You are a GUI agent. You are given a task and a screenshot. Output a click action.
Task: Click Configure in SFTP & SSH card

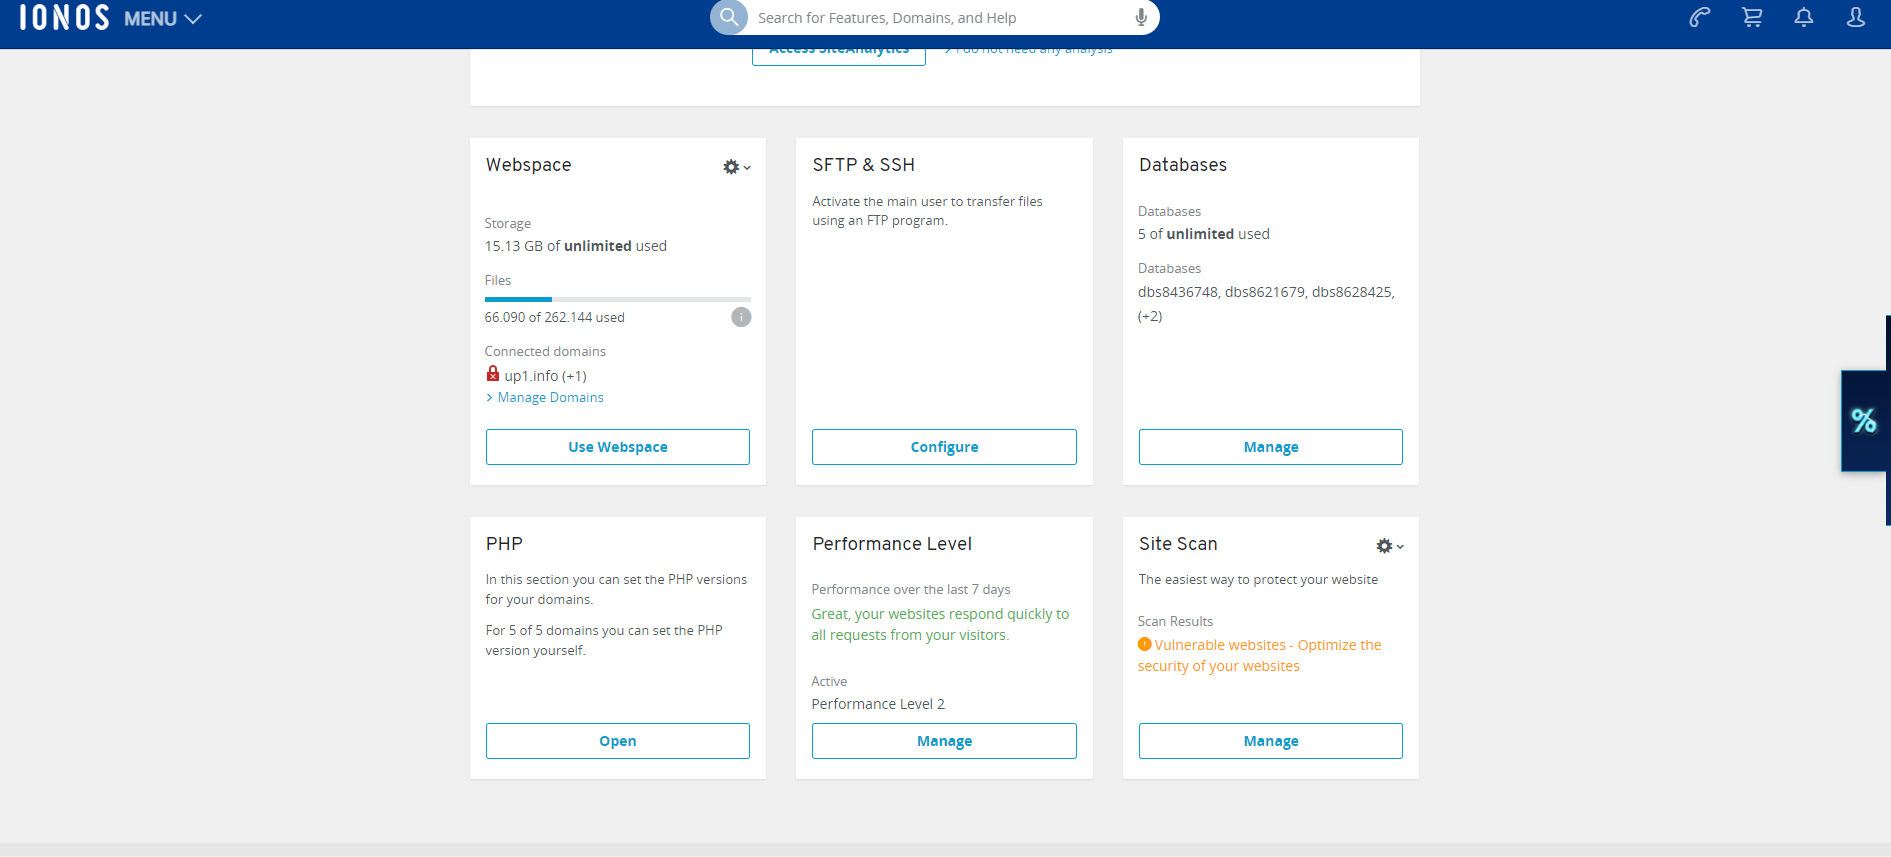[943, 447]
